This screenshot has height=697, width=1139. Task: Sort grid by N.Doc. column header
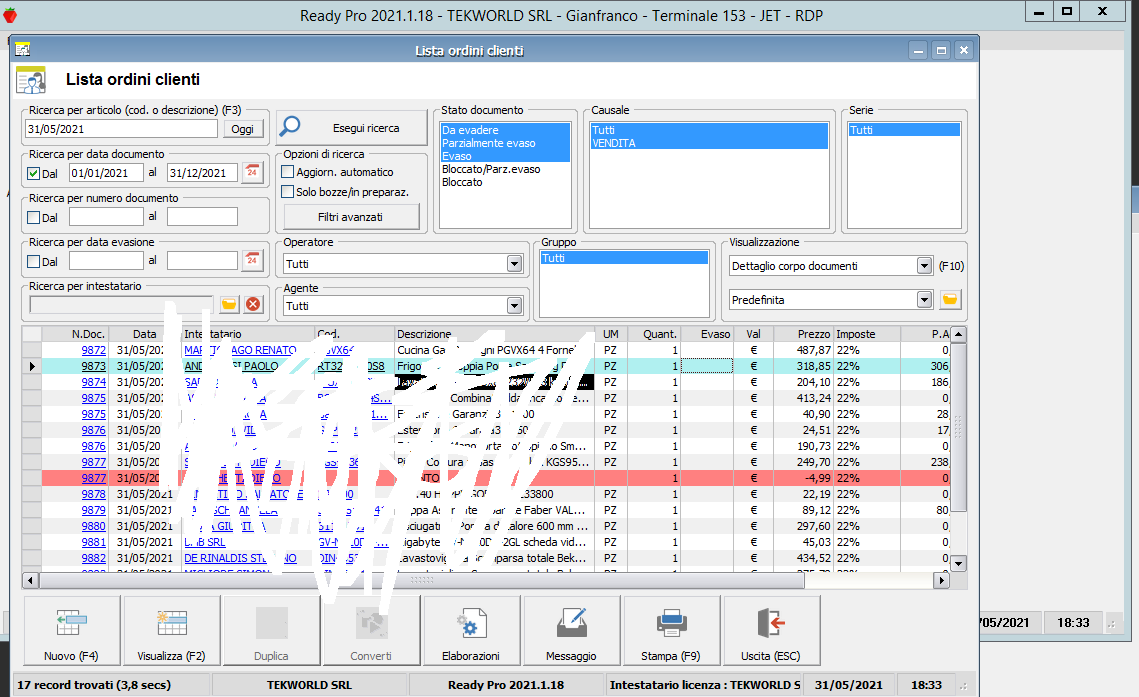point(75,334)
